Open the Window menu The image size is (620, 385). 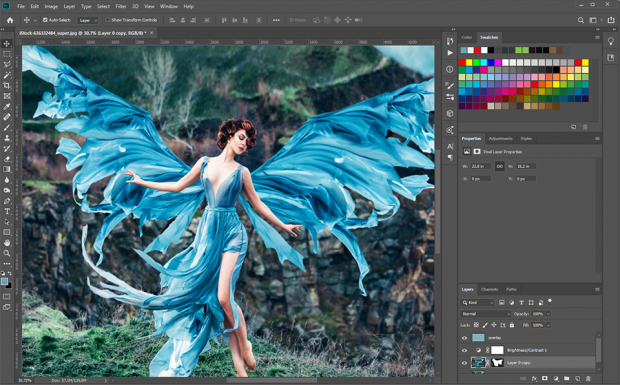[169, 6]
